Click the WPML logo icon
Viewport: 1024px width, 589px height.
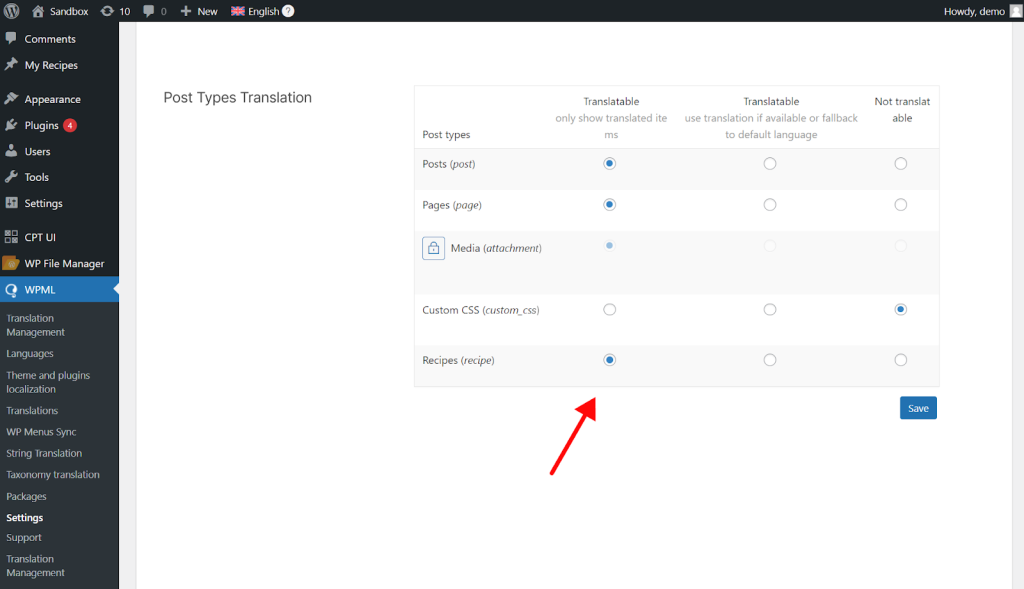coord(11,289)
